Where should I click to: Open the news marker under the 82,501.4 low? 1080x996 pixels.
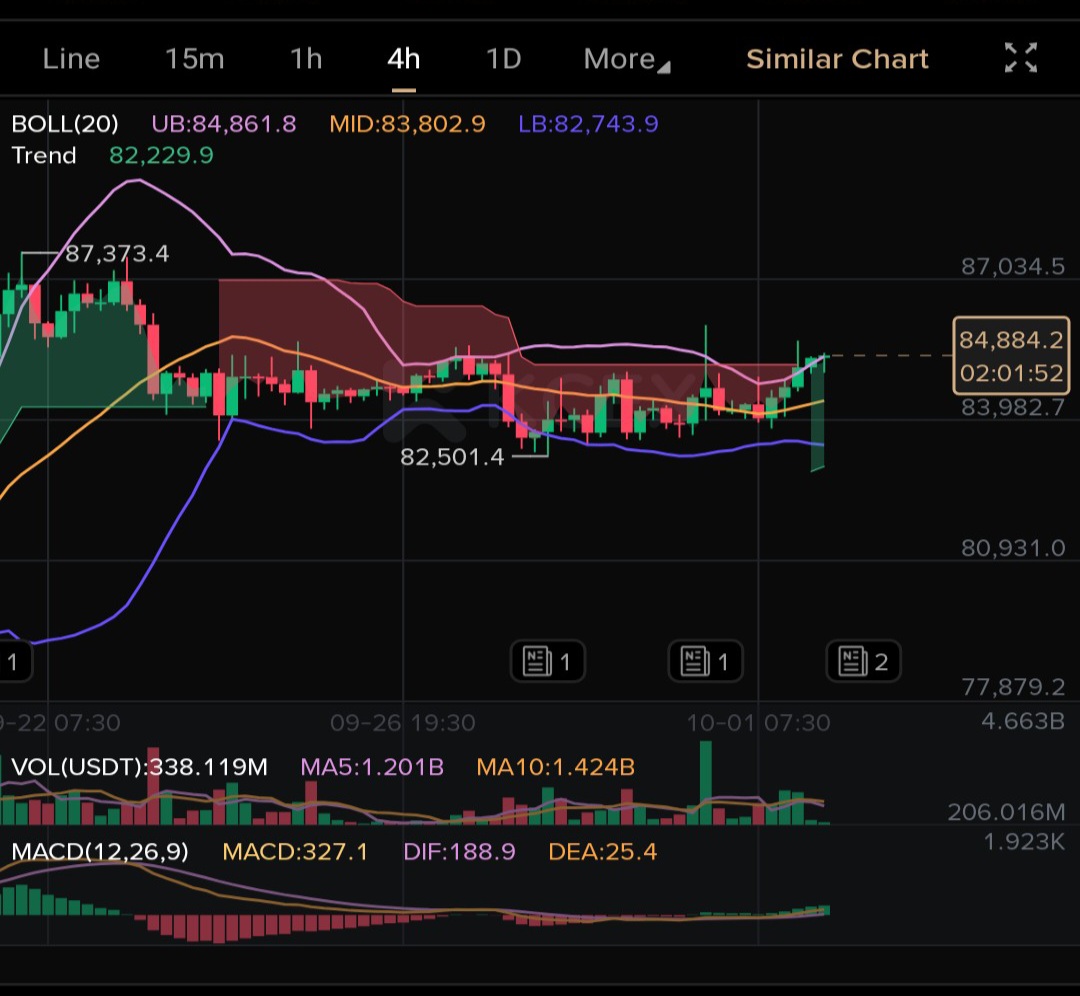[548, 661]
